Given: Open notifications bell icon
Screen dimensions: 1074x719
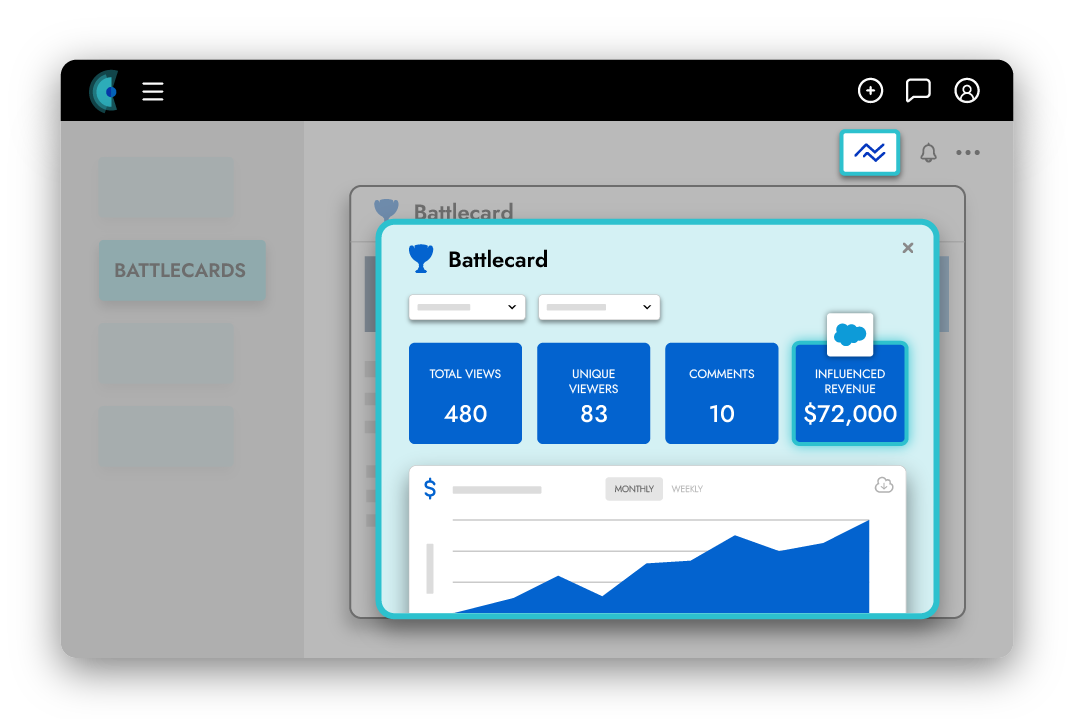Looking at the screenshot, I should pyautogui.click(x=928, y=153).
